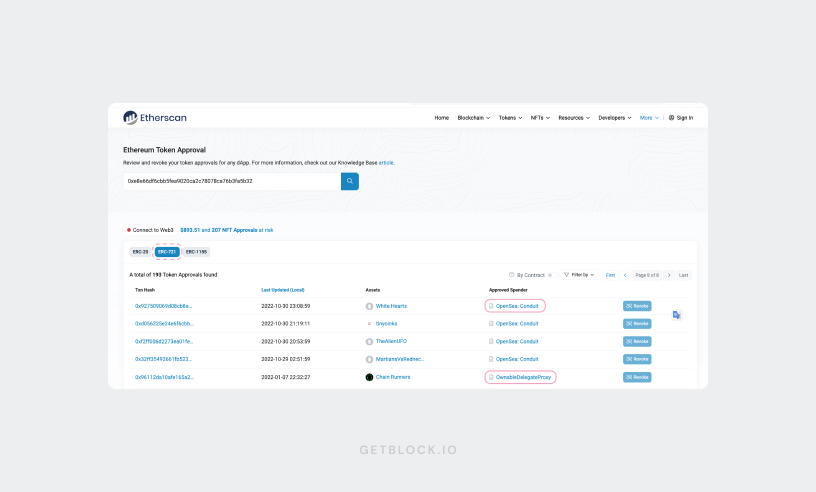Switch to the ERC-721 tab

(167, 252)
